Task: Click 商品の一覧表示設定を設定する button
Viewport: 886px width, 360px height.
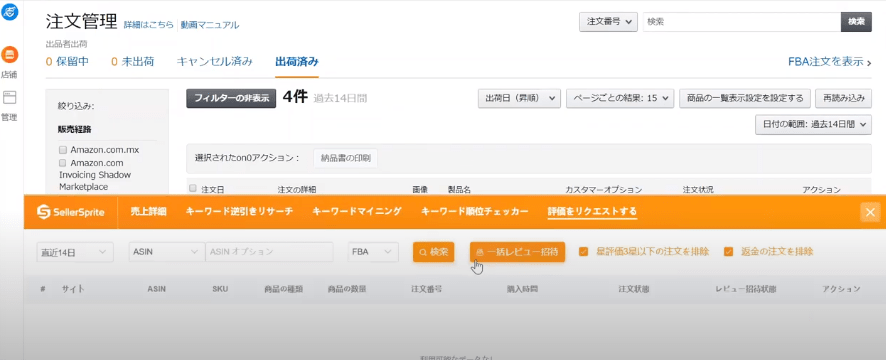Action: pyautogui.click(x=745, y=98)
